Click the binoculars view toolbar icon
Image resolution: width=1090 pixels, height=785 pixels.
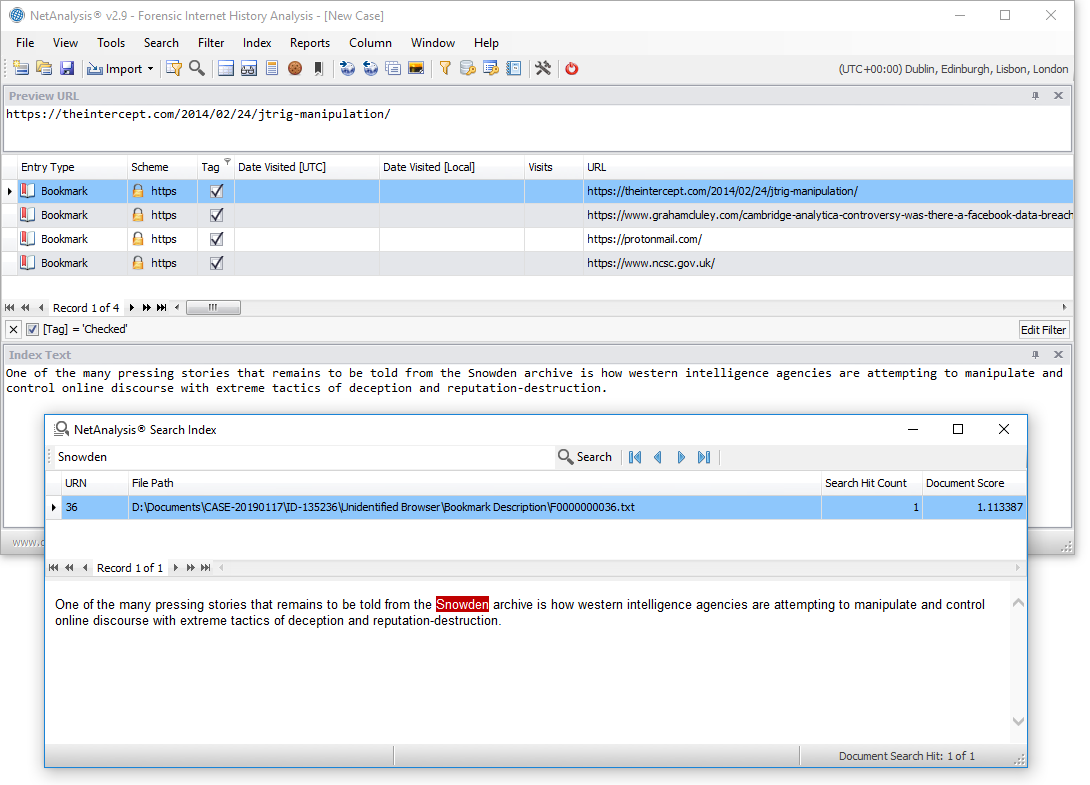(249, 68)
